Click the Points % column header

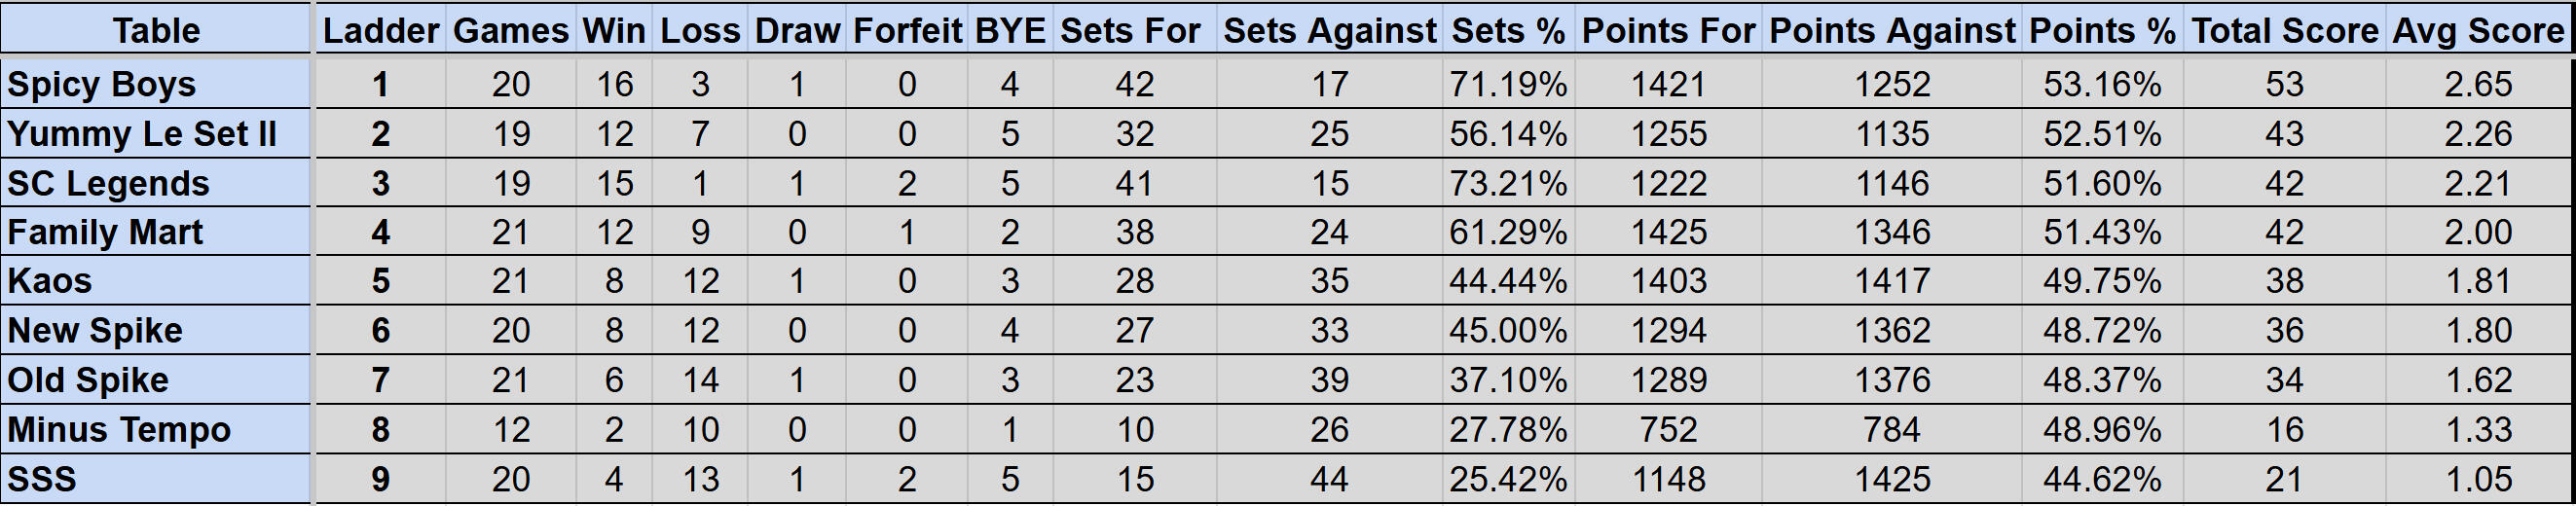(2102, 30)
